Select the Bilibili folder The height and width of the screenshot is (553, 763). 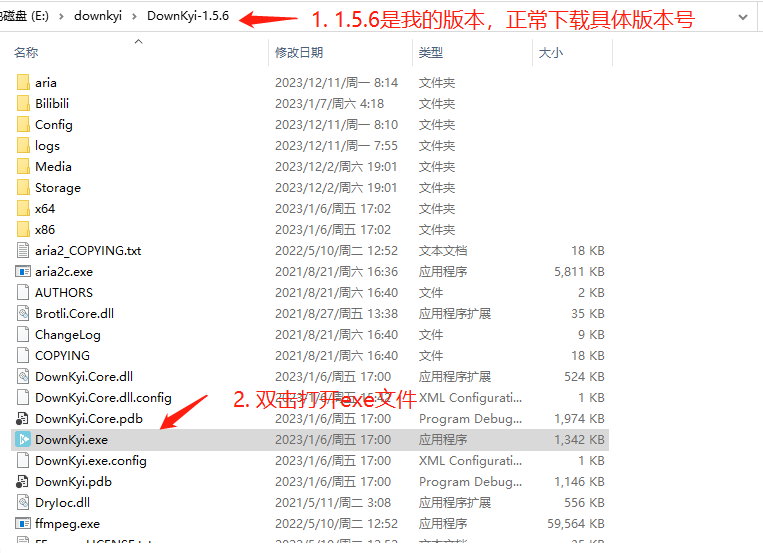click(52, 104)
